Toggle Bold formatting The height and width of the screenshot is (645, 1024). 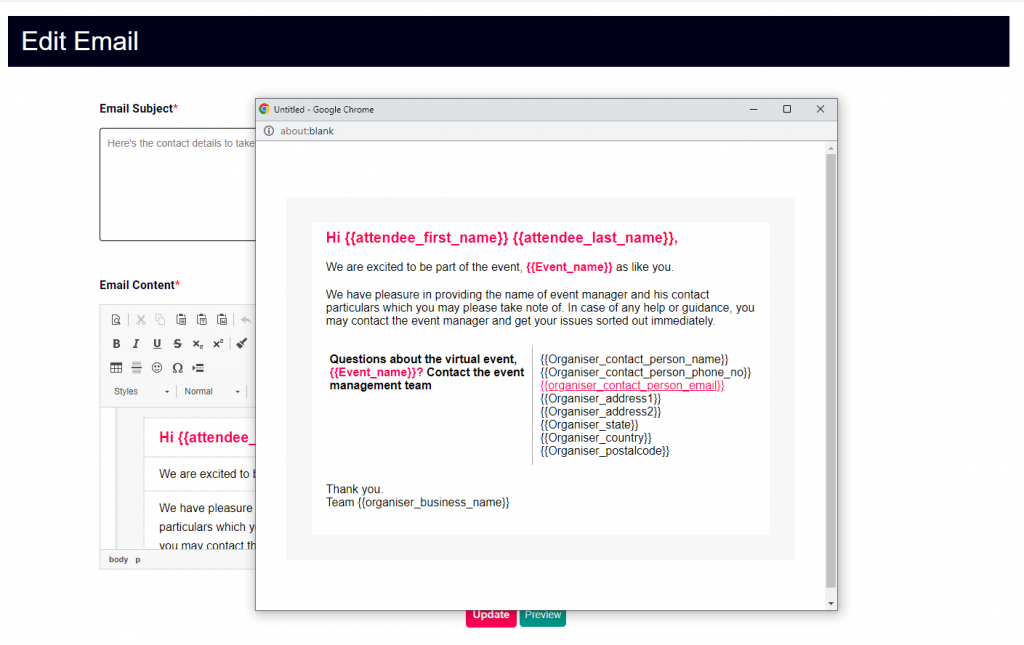116,343
